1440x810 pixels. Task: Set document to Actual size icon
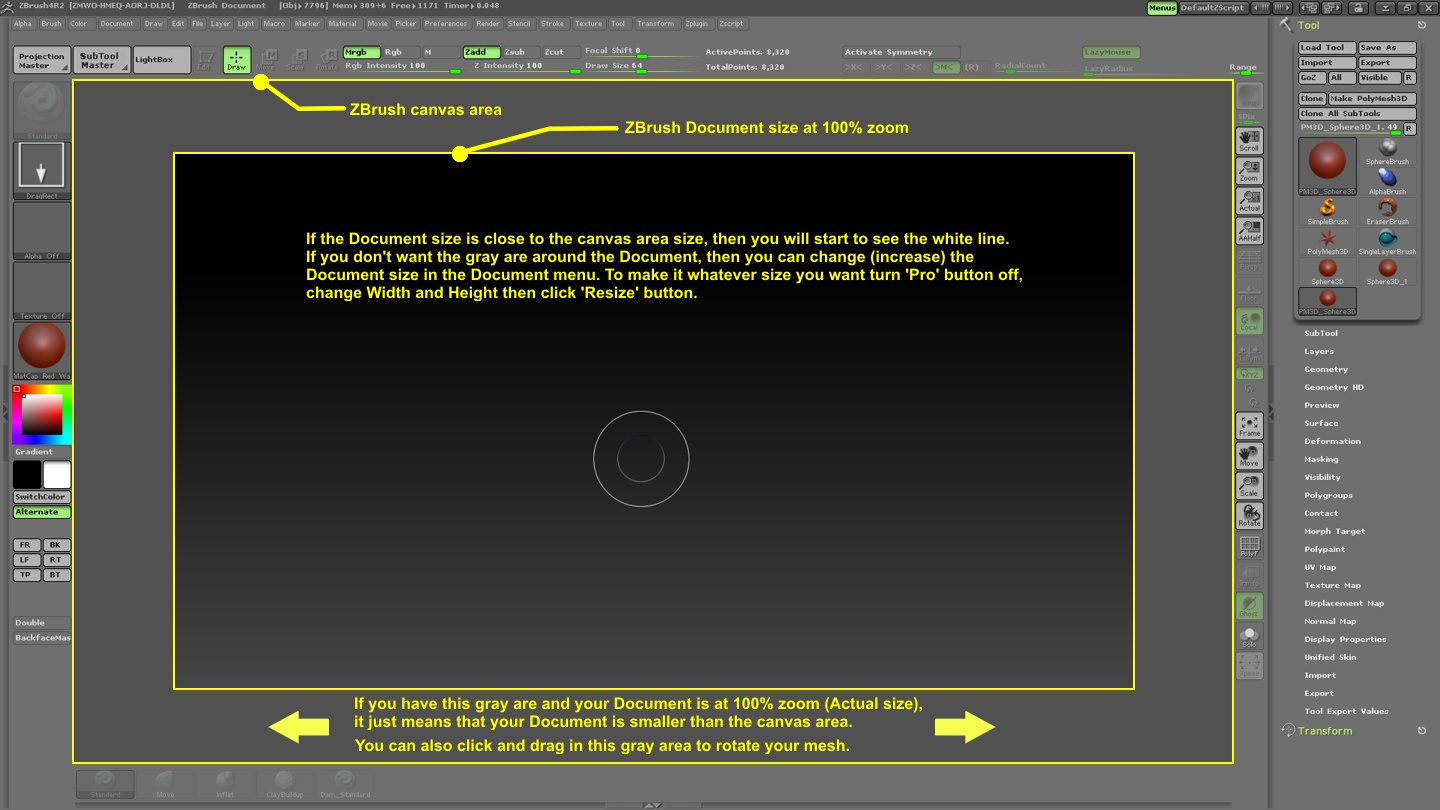(1250, 201)
